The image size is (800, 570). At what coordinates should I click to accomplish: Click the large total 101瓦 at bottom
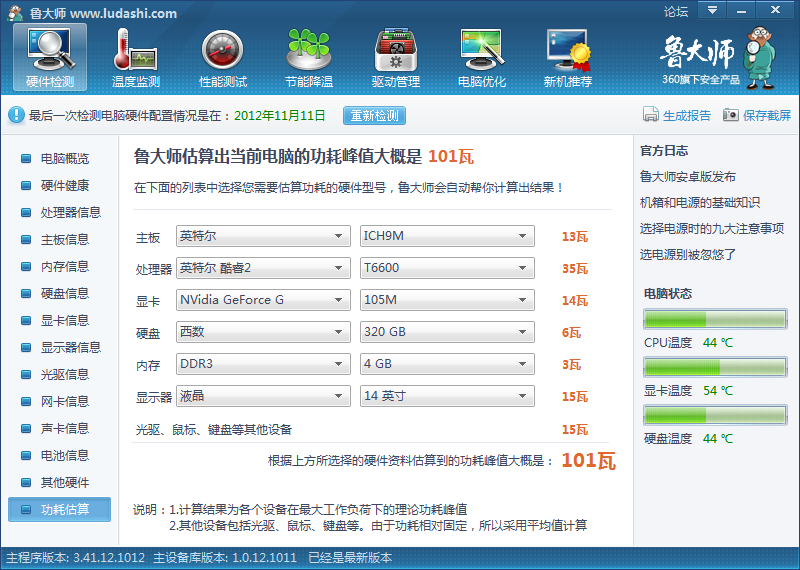588,460
